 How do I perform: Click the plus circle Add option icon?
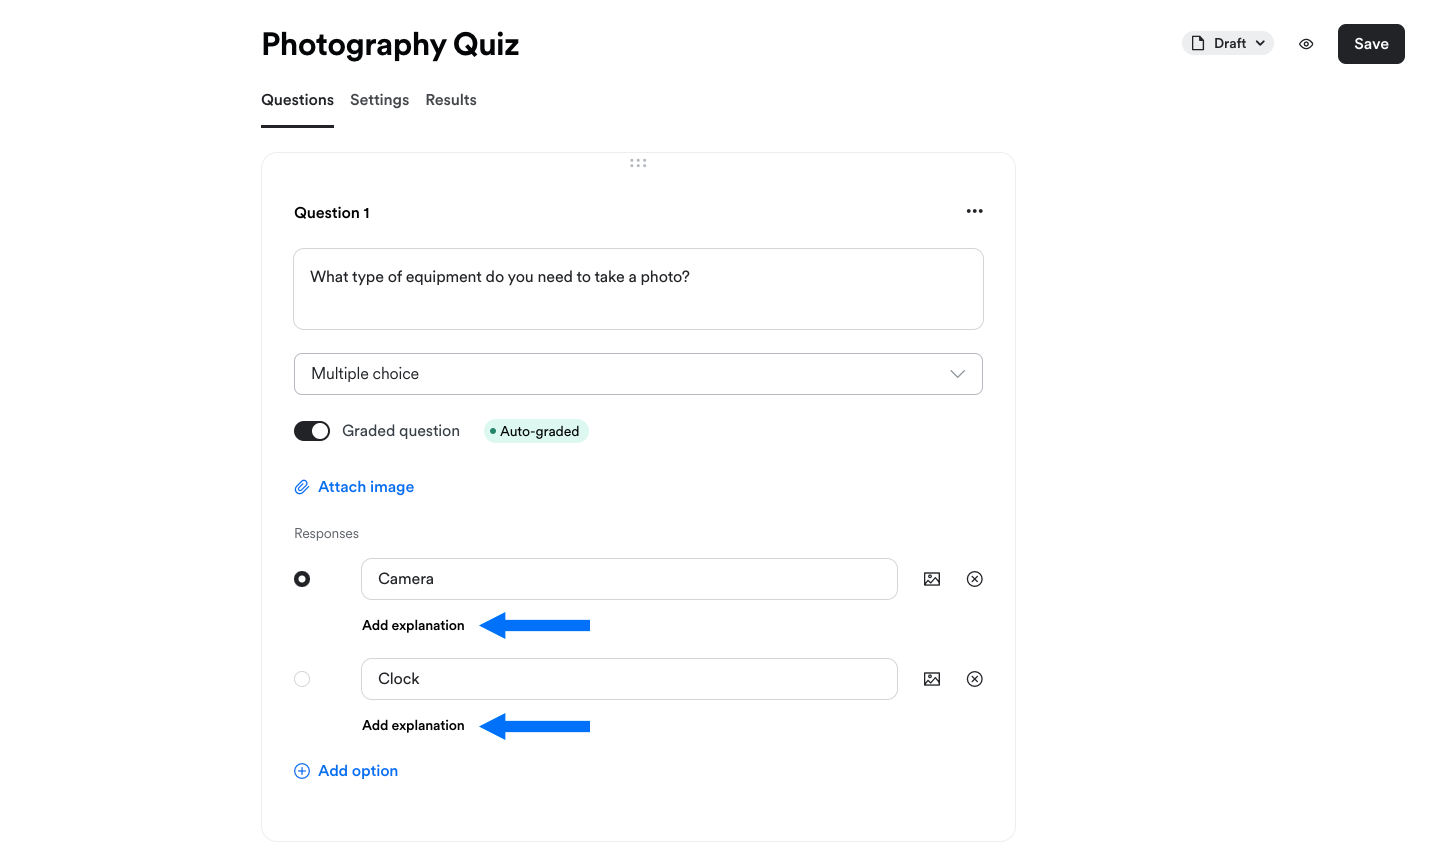coord(302,771)
